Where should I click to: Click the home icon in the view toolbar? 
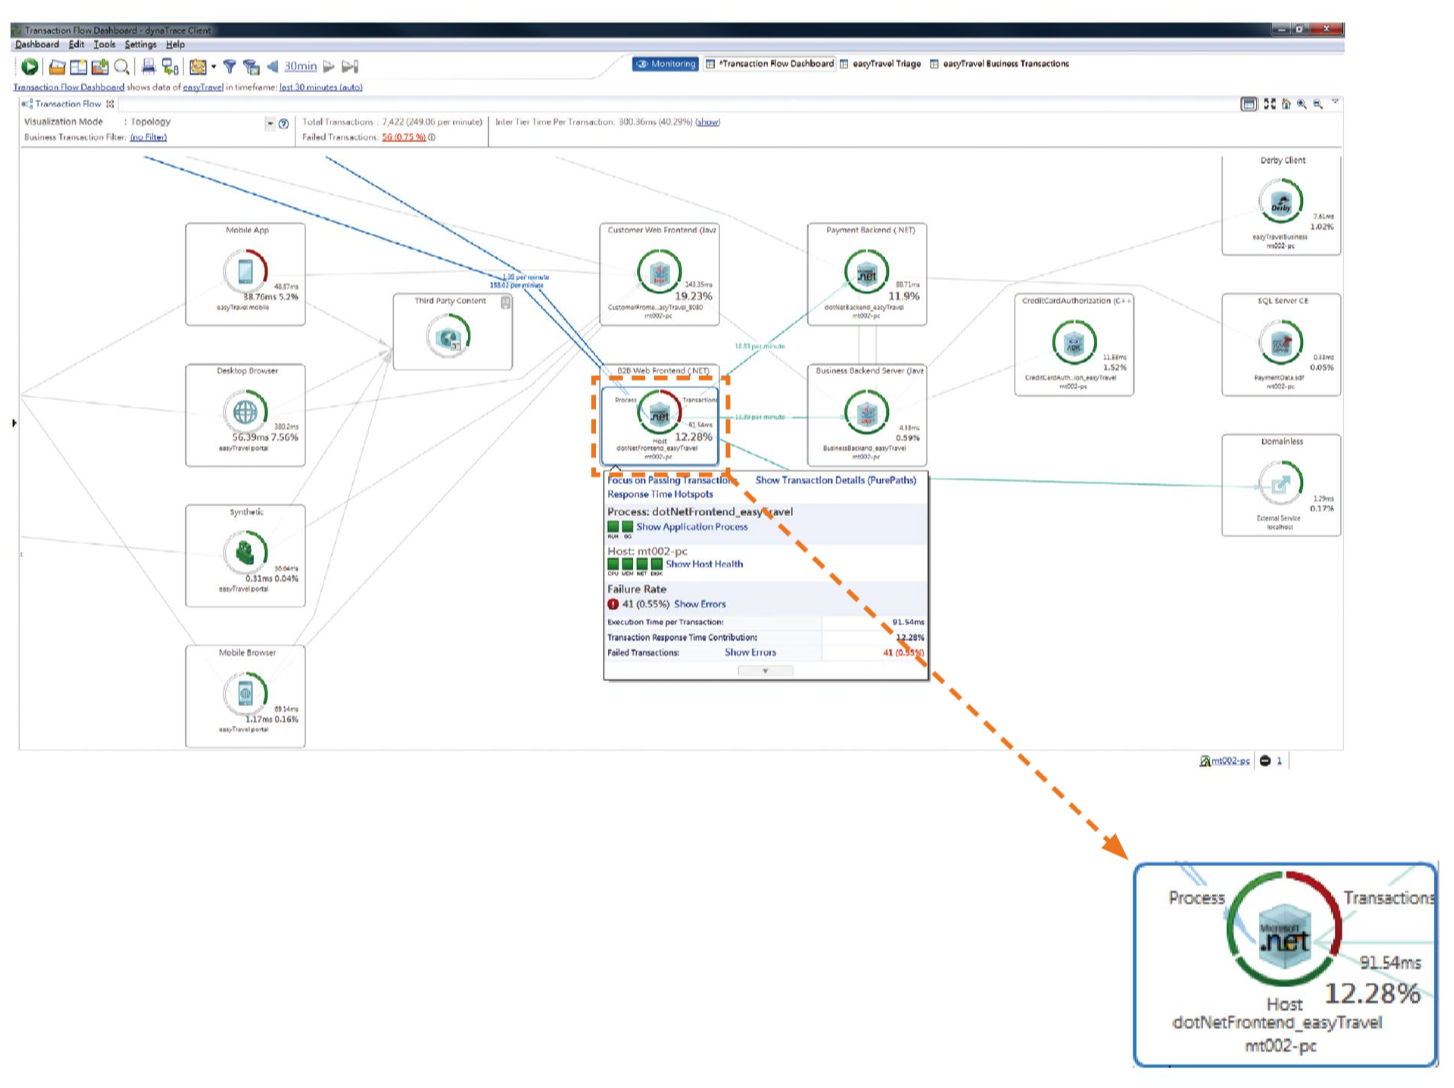[1286, 104]
